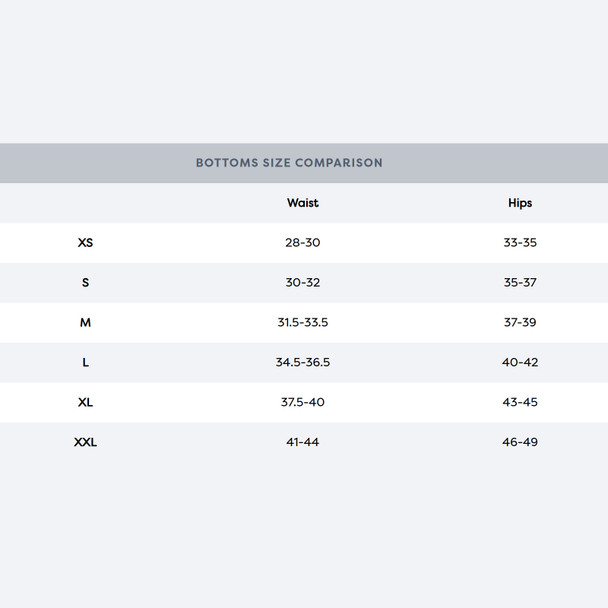Select waist value 34.5-36.5
The width and height of the screenshot is (608, 608).
[302, 363]
